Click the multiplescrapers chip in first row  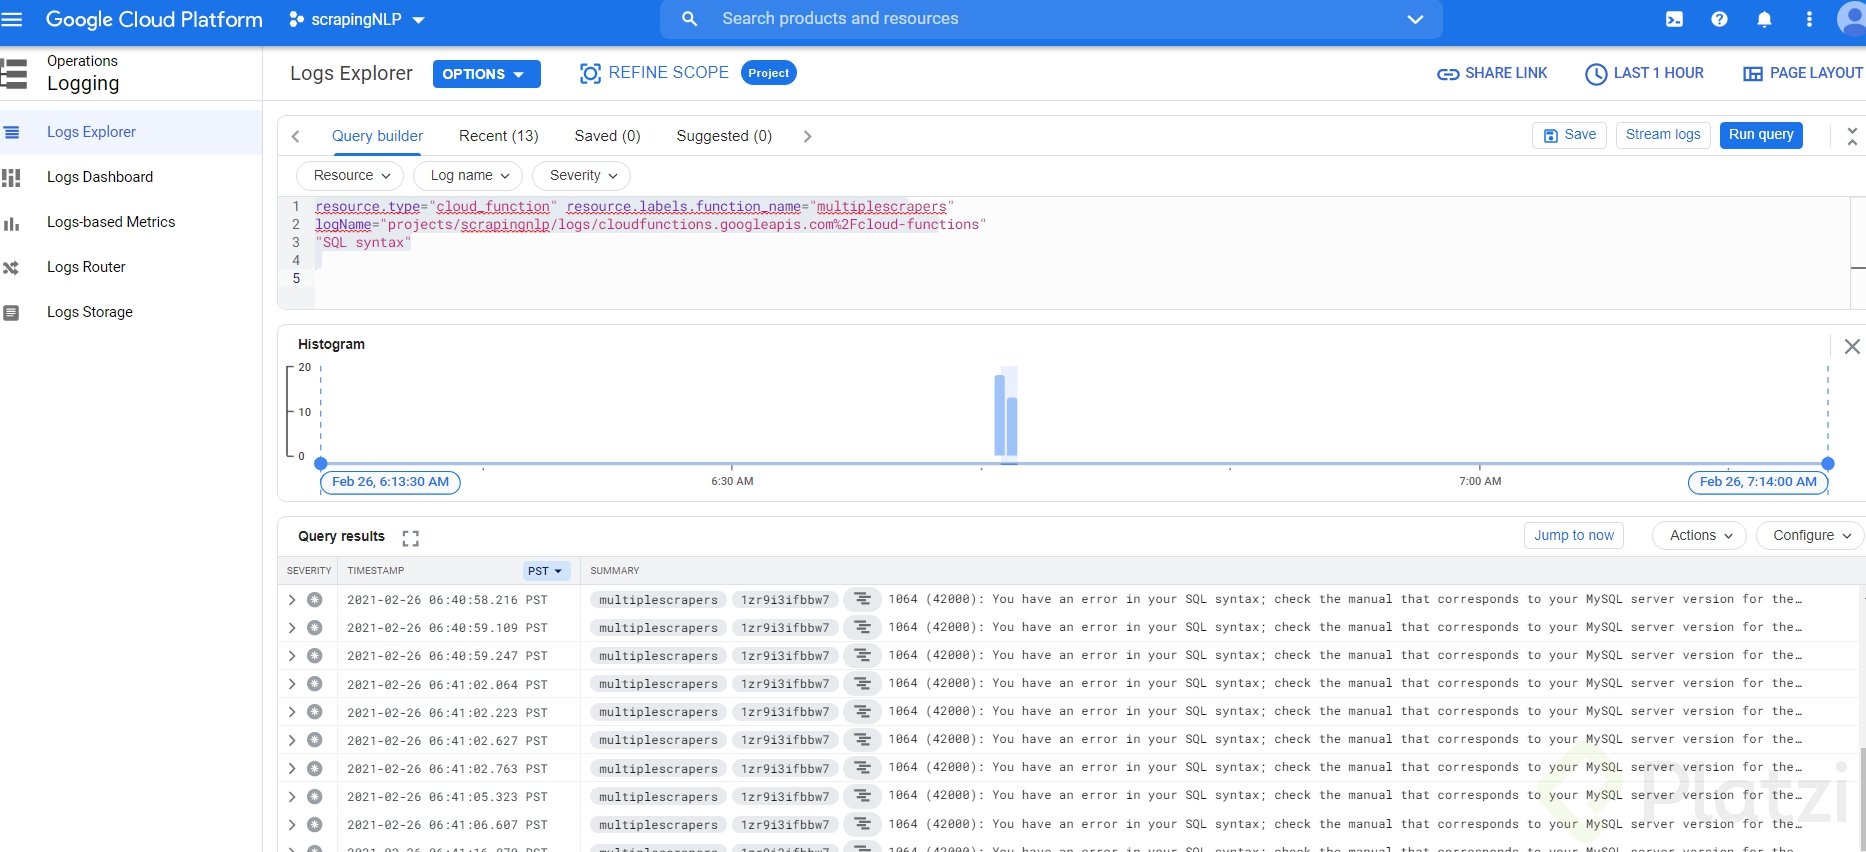tap(658, 600)
